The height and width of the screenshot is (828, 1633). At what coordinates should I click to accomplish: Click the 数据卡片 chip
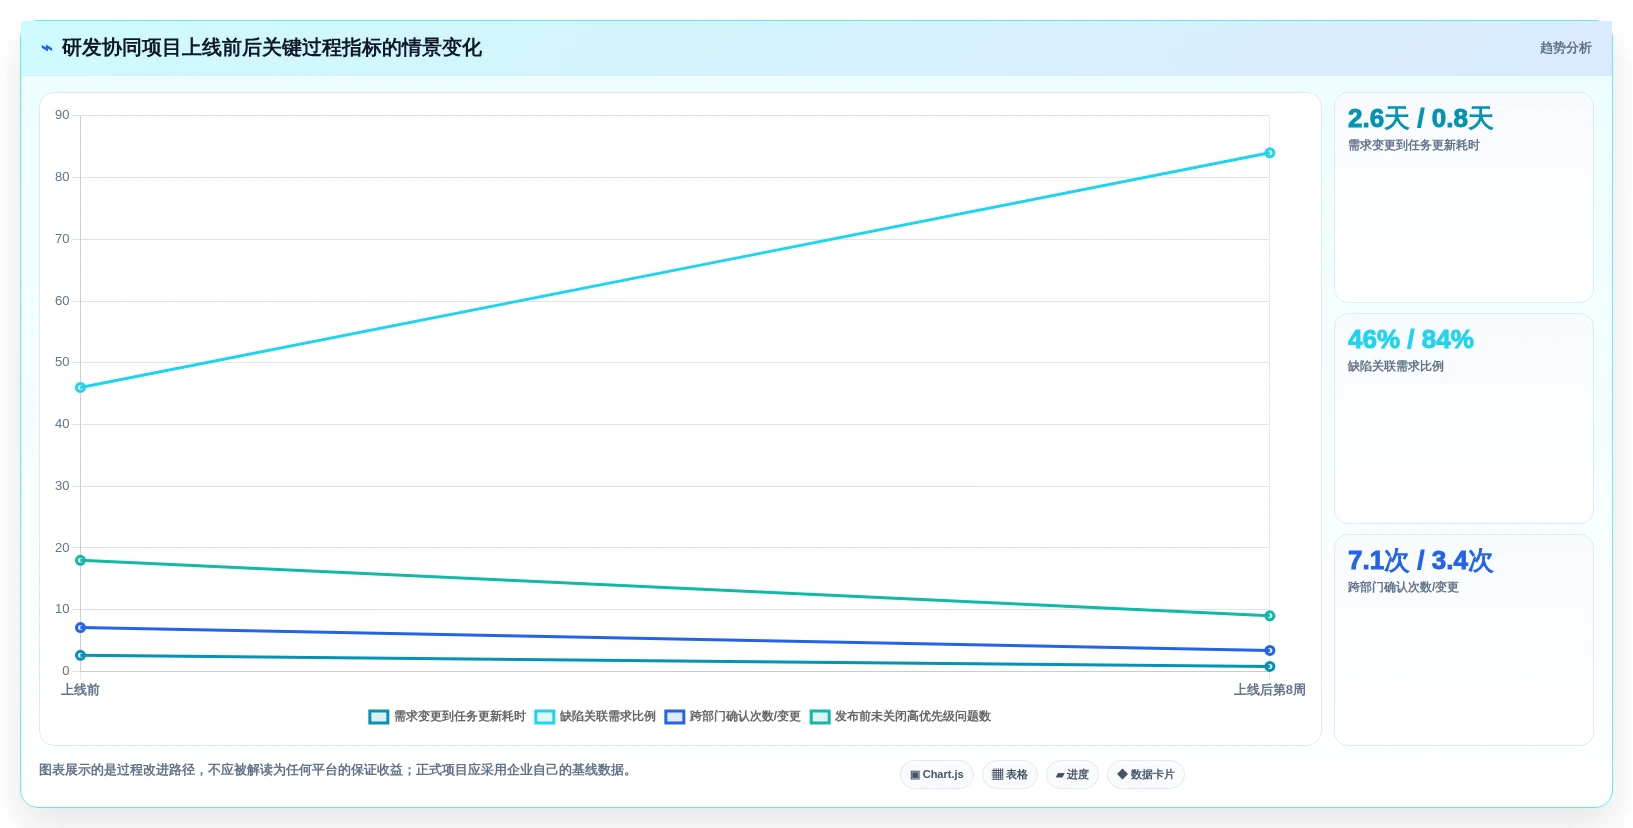click(1146, 775)
